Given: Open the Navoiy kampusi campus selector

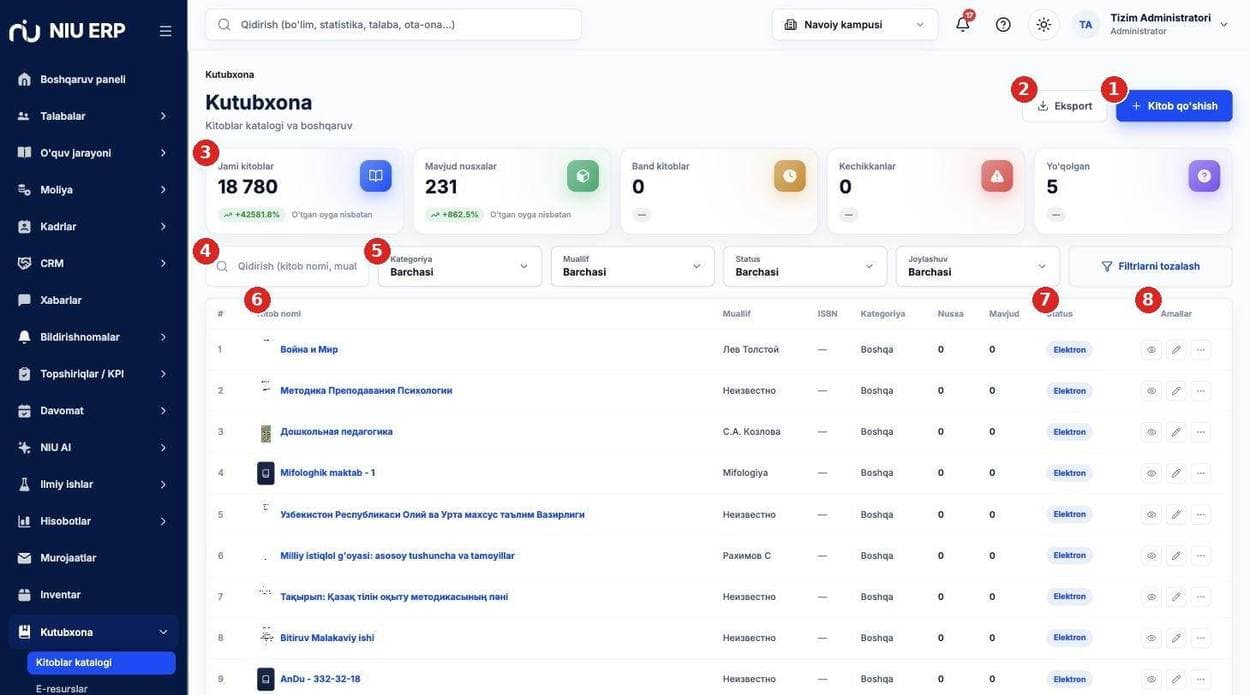Looking at the screenshot, I should coord(855,25).
